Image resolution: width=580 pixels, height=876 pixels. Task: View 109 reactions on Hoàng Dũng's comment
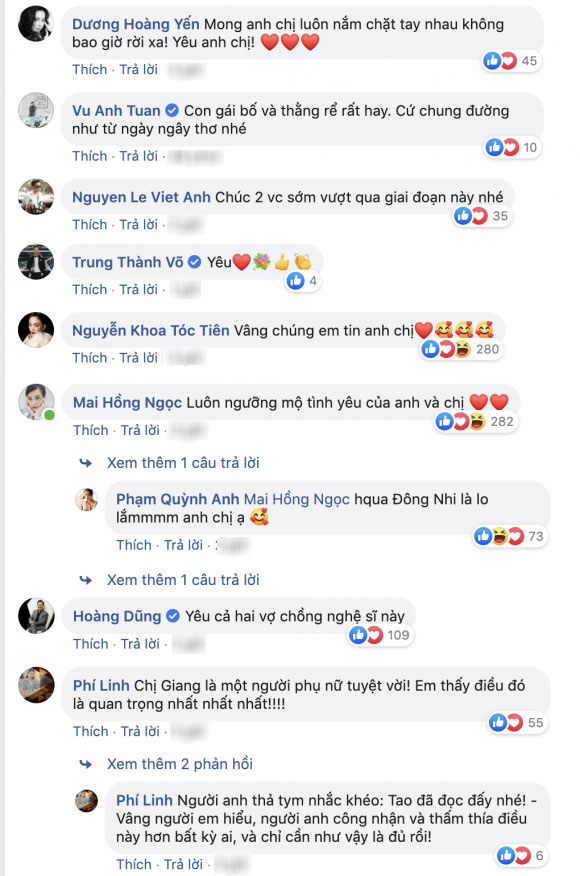click(x=381, y=635)
